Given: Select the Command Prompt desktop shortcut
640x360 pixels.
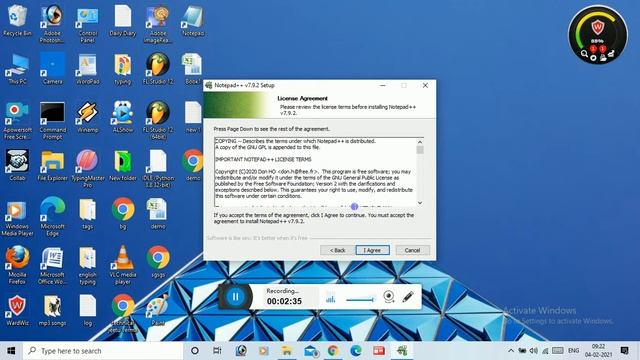Looking at the screenshot, I should 52,120.
